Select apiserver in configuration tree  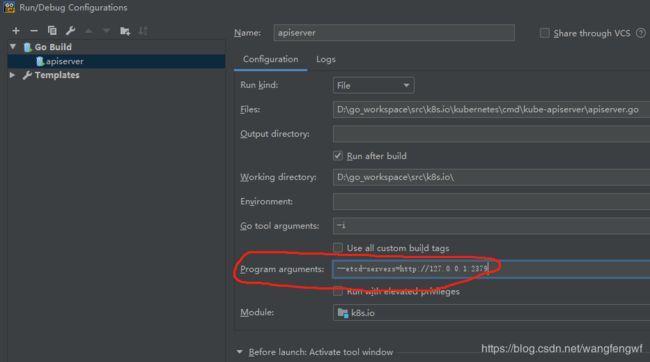[116, 61]
